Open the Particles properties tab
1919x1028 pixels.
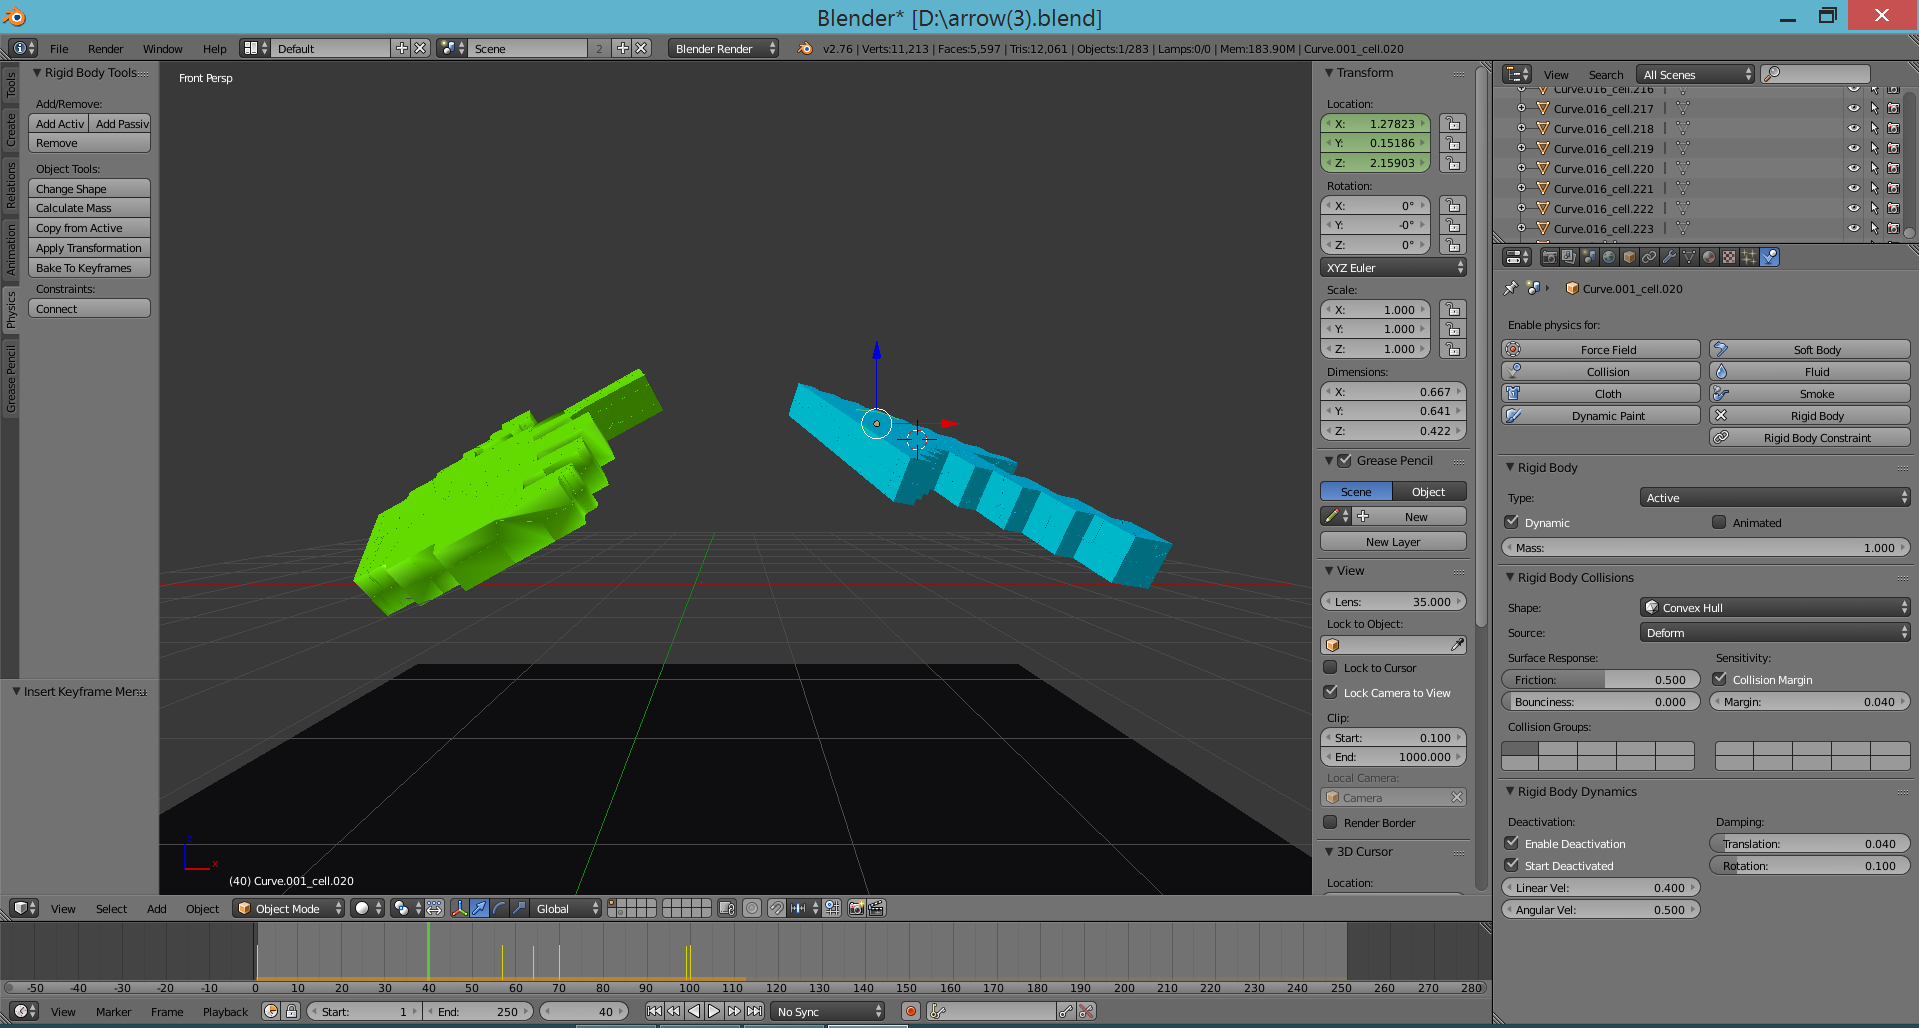coord(1749,257)
